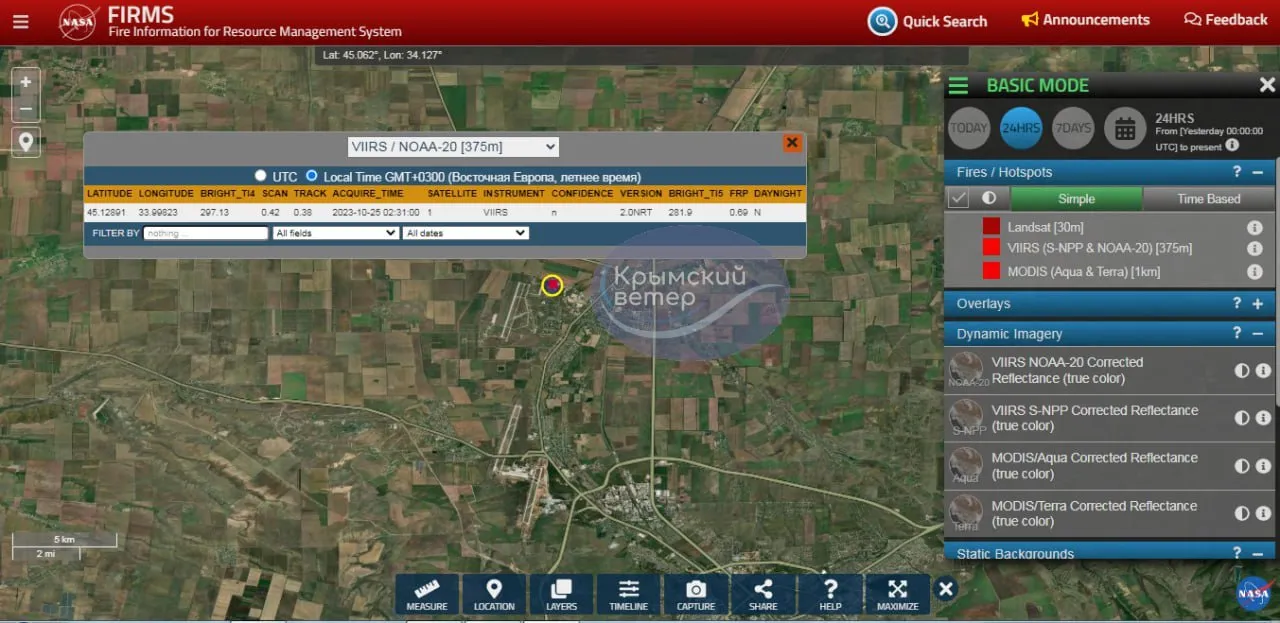Open the custom date calendar icon

pos(1125,128)
